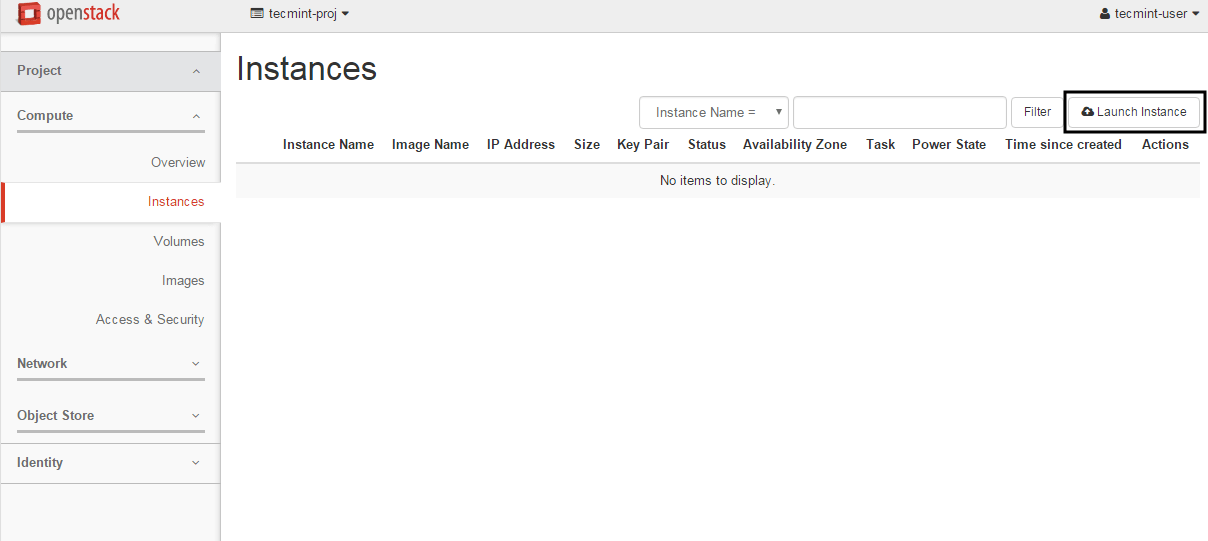Open the tecmint-proj project dropdown
1208x541 pixels.
[300, 14]
